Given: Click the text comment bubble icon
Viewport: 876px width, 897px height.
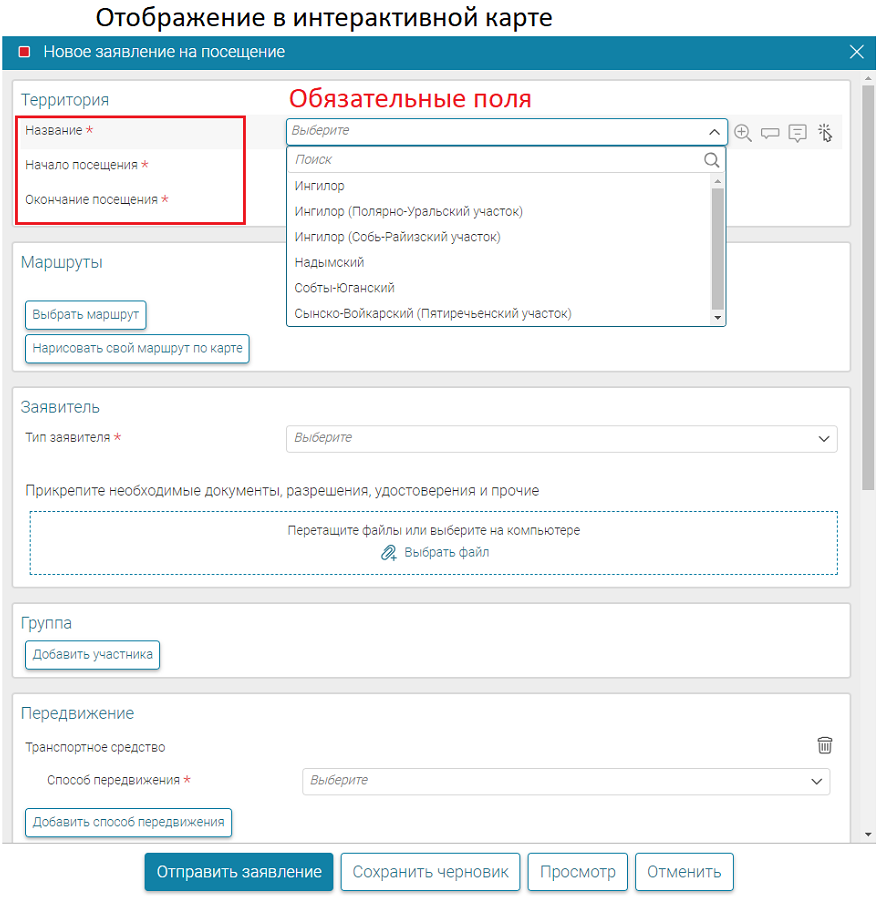Looking at the screenshot, I should point(797,132).
